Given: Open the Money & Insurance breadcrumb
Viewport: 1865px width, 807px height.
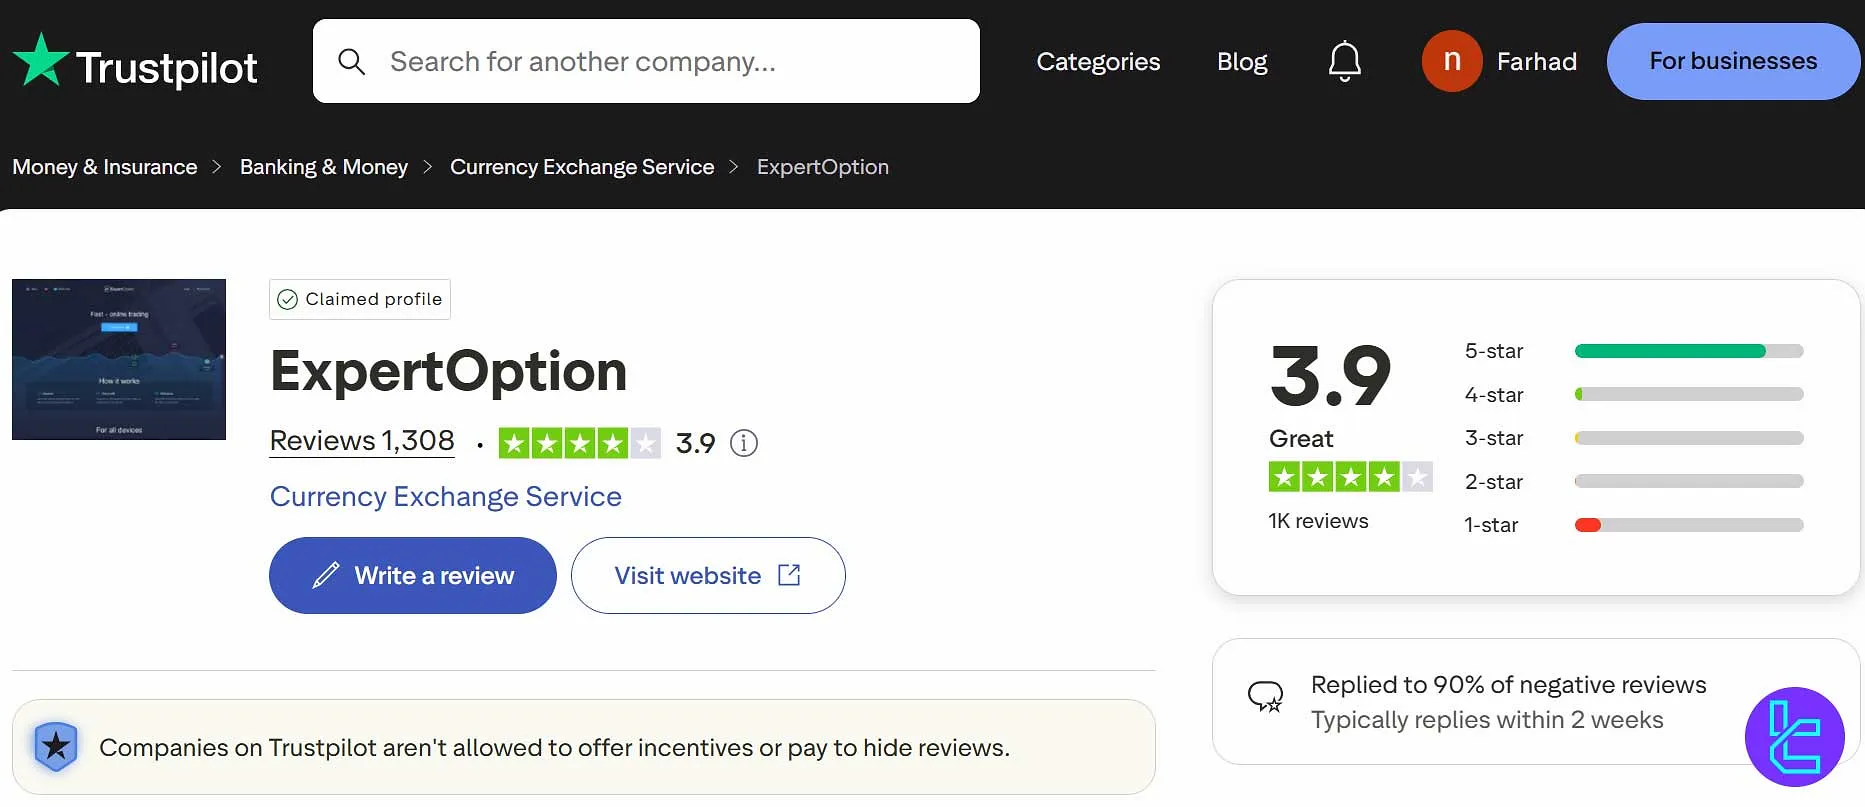Looking at the screenshot, I should pyautogui.click(x=104, y=166).
